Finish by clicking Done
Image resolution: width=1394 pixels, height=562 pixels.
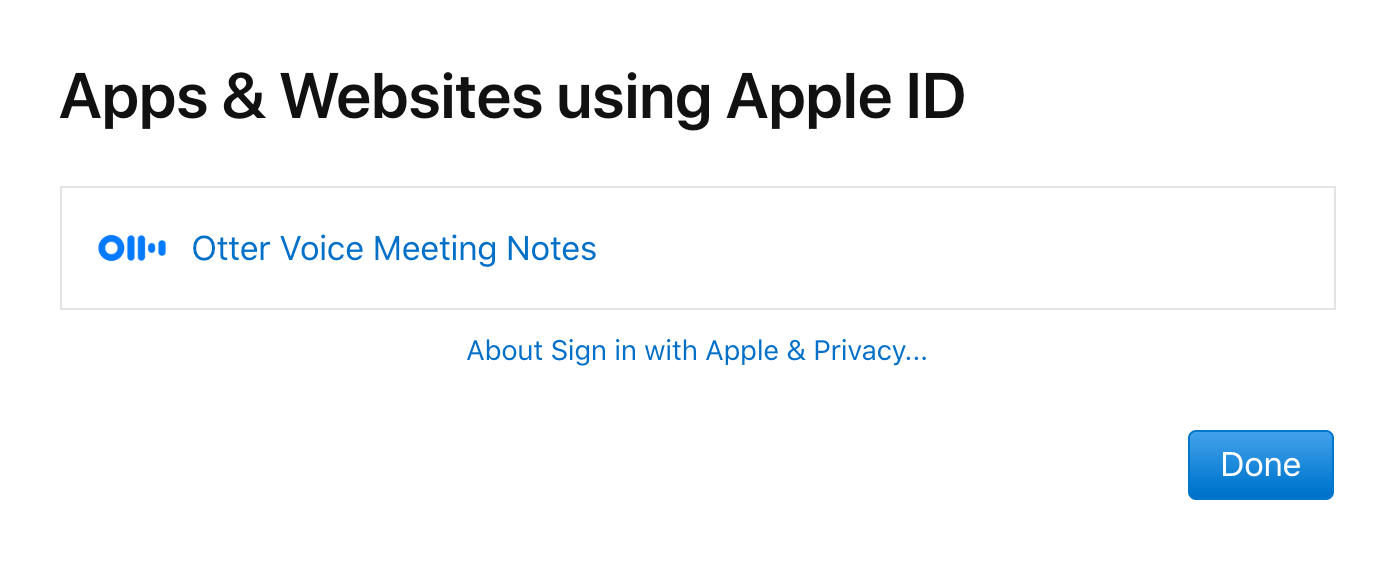point(1260,465)
